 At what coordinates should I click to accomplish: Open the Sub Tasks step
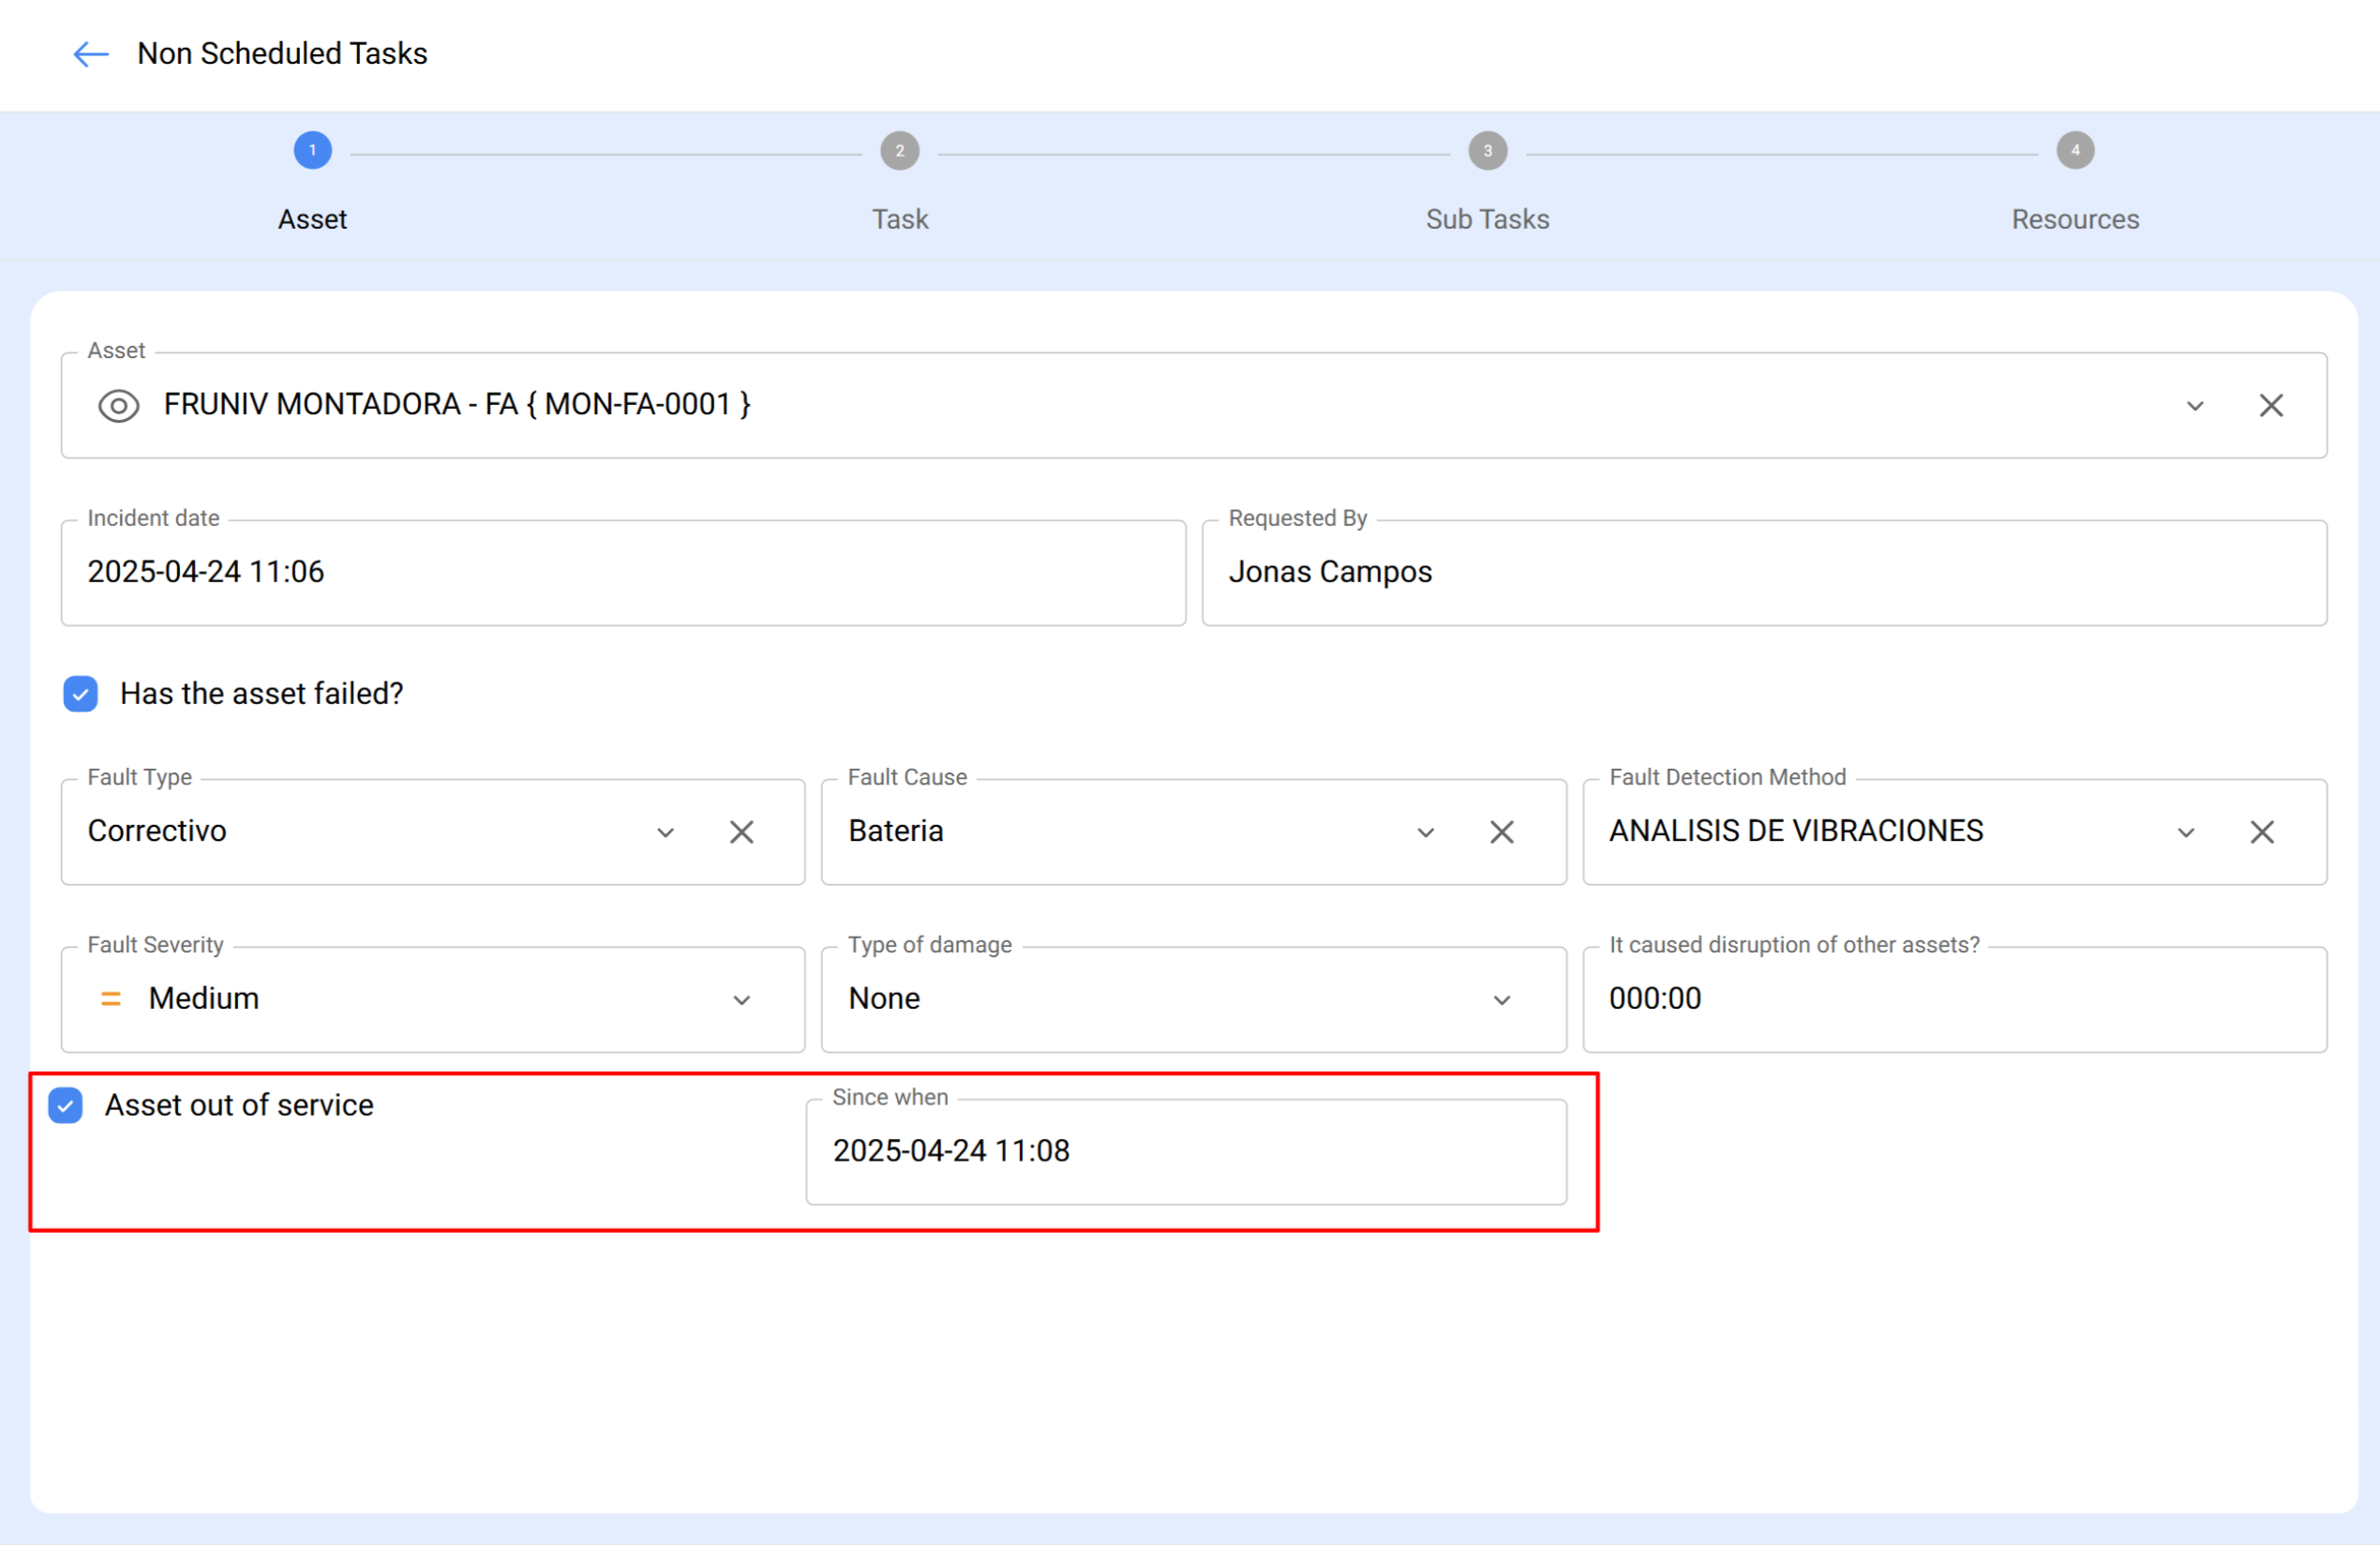[x=1487, y=151]
